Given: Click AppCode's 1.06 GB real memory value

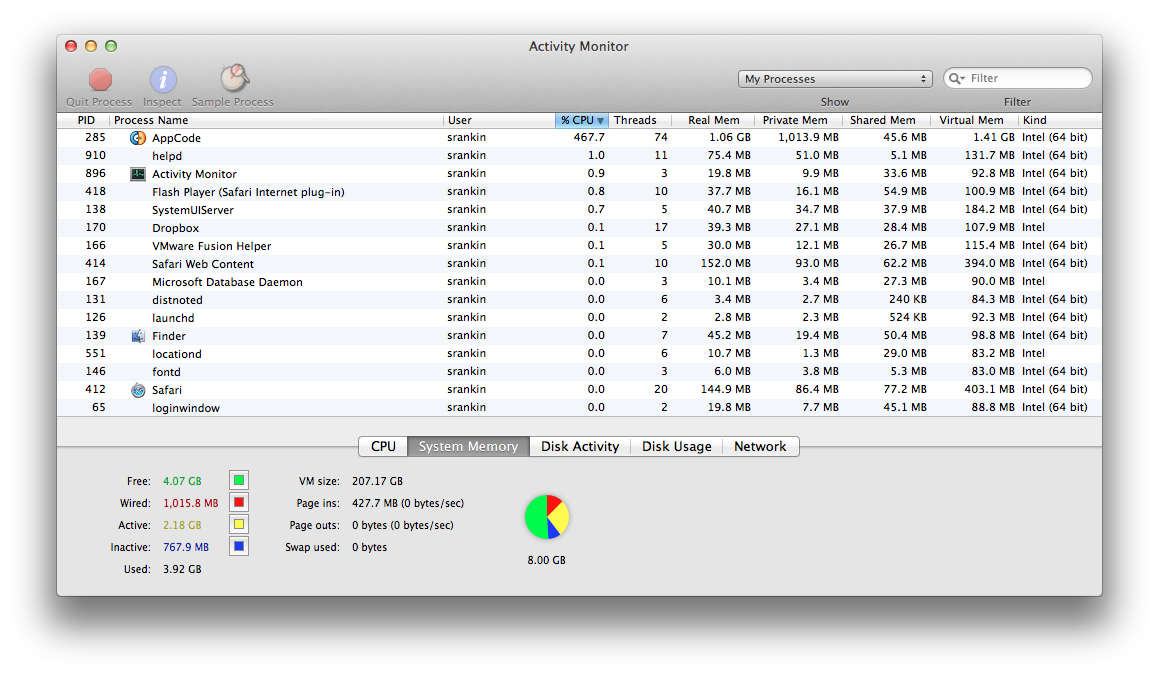Looking at the screenshot, I should pyautogui.click(x=730, y=138).
